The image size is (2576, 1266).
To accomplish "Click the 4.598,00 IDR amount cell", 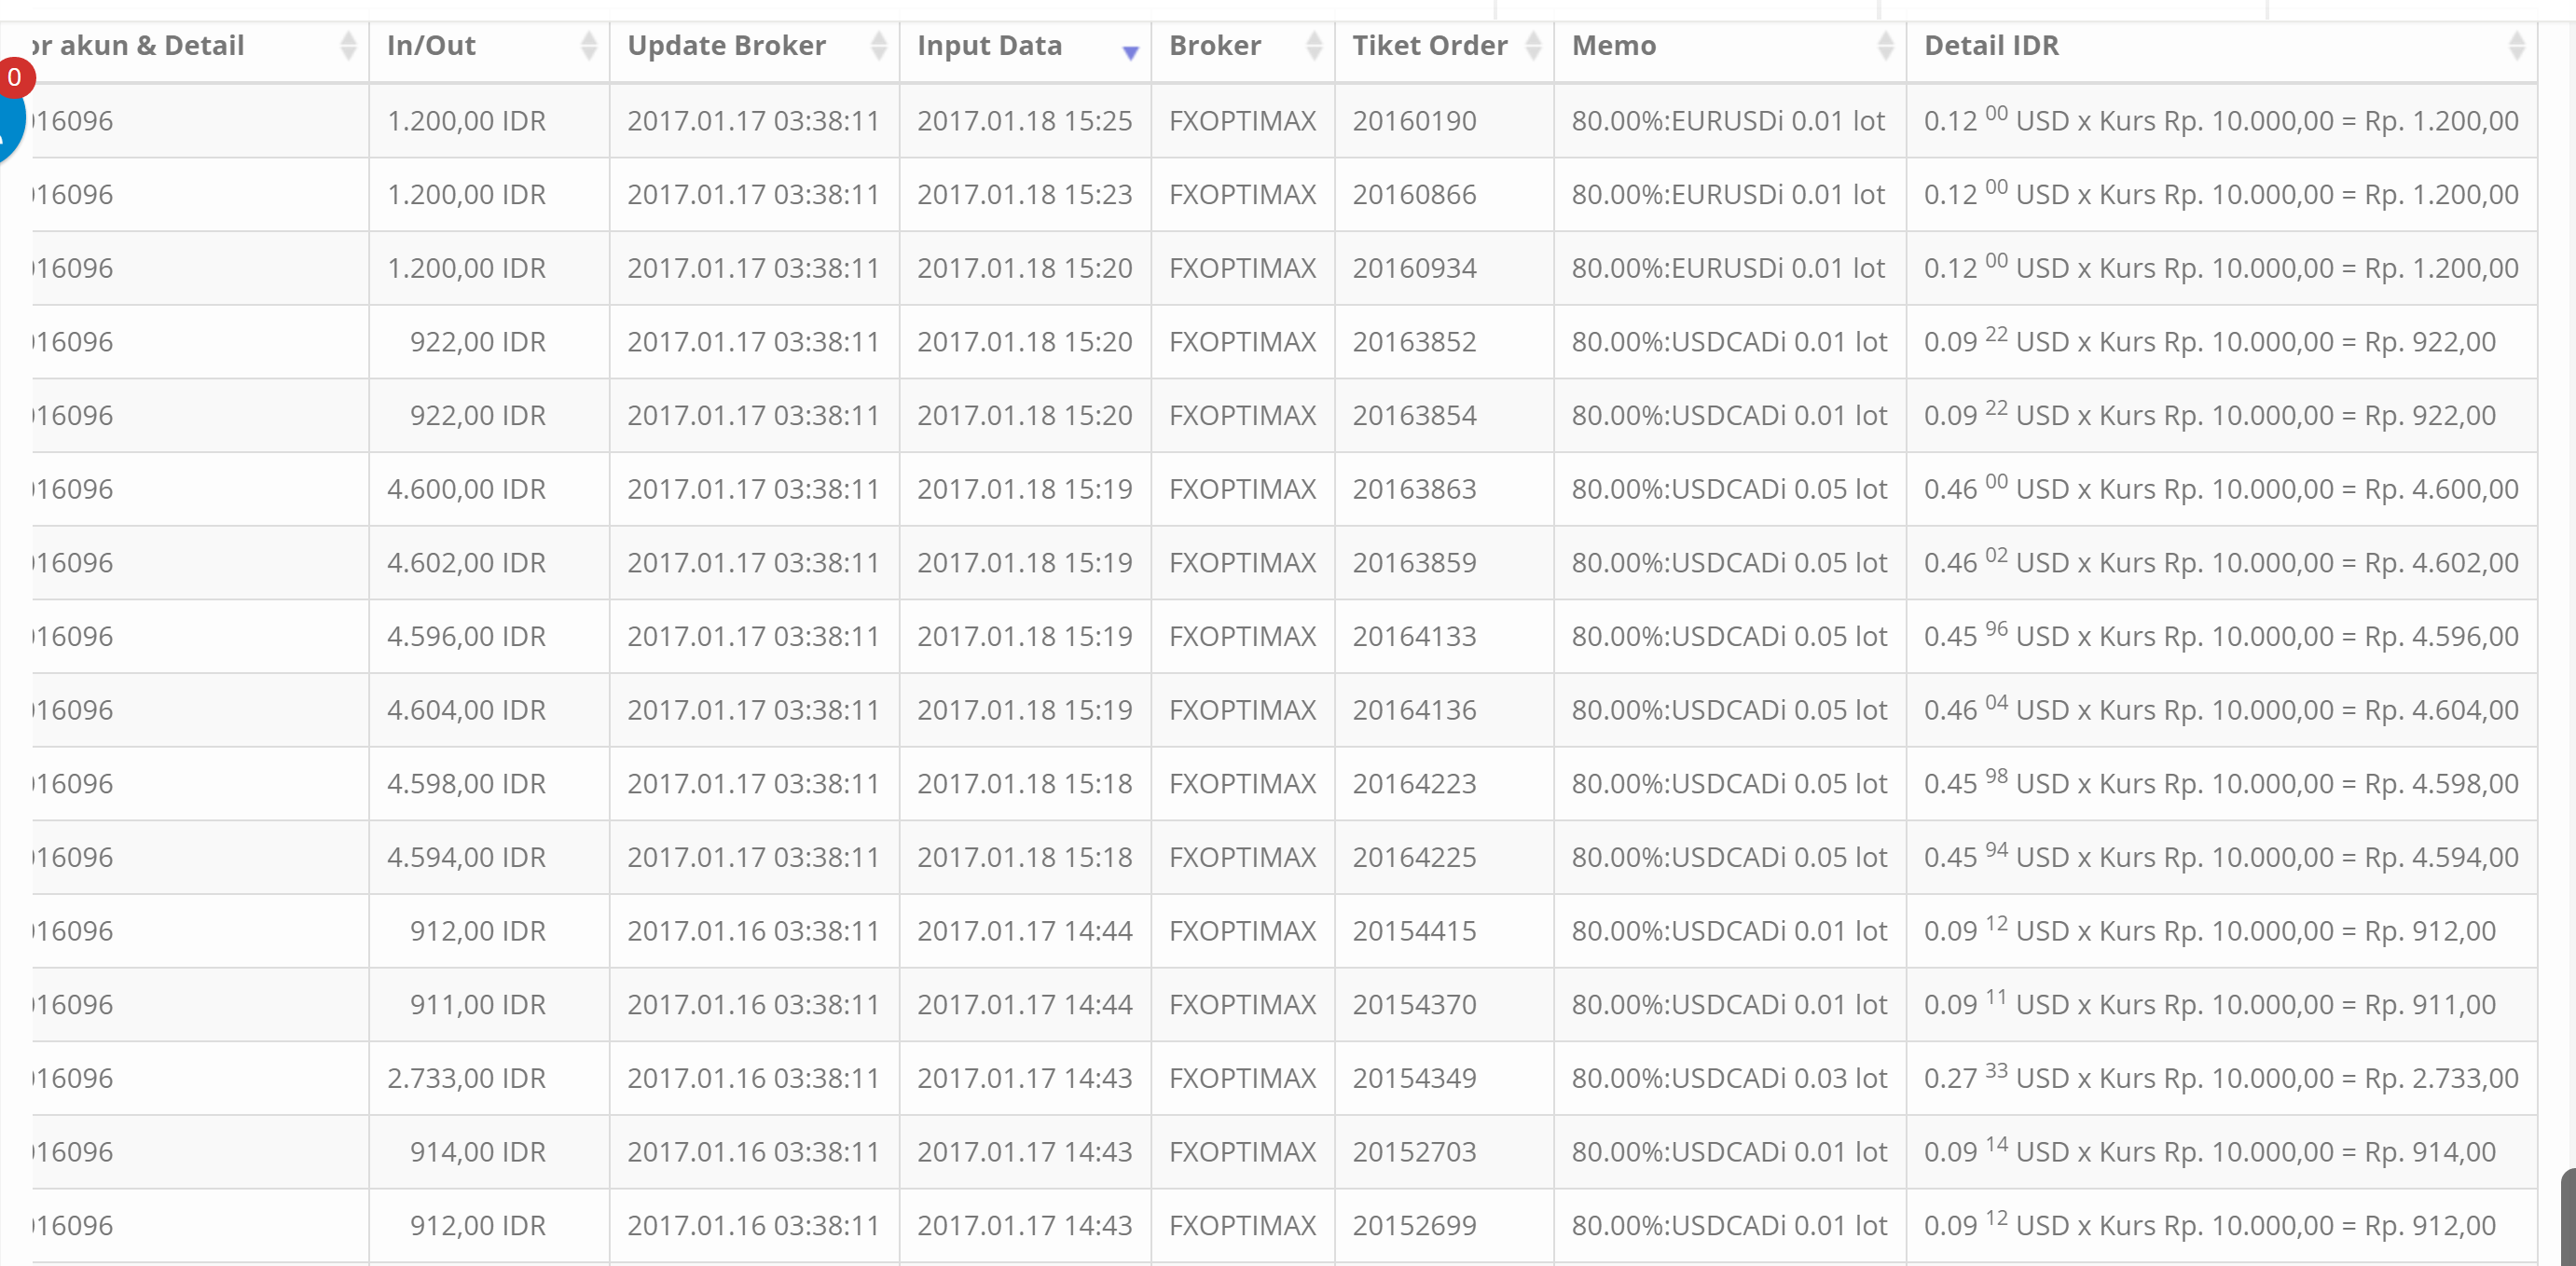I will (x=490, y=784).
